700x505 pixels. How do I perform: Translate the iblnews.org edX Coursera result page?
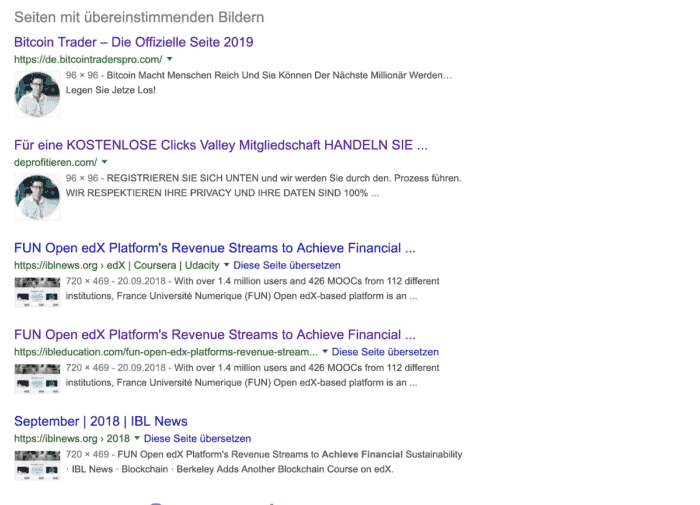pos(287,265)
